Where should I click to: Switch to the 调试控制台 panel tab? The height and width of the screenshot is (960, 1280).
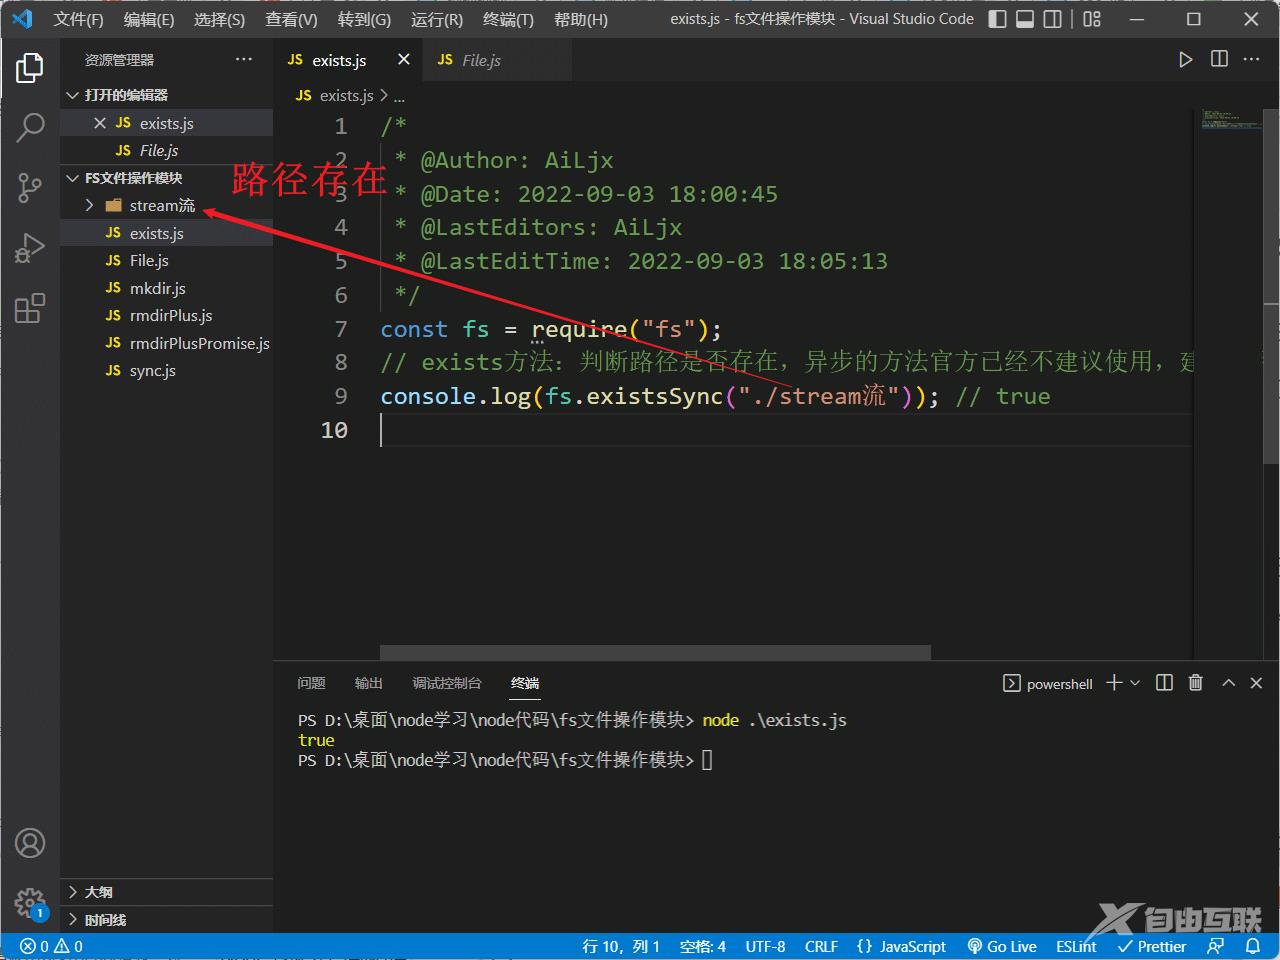[447, 683]
